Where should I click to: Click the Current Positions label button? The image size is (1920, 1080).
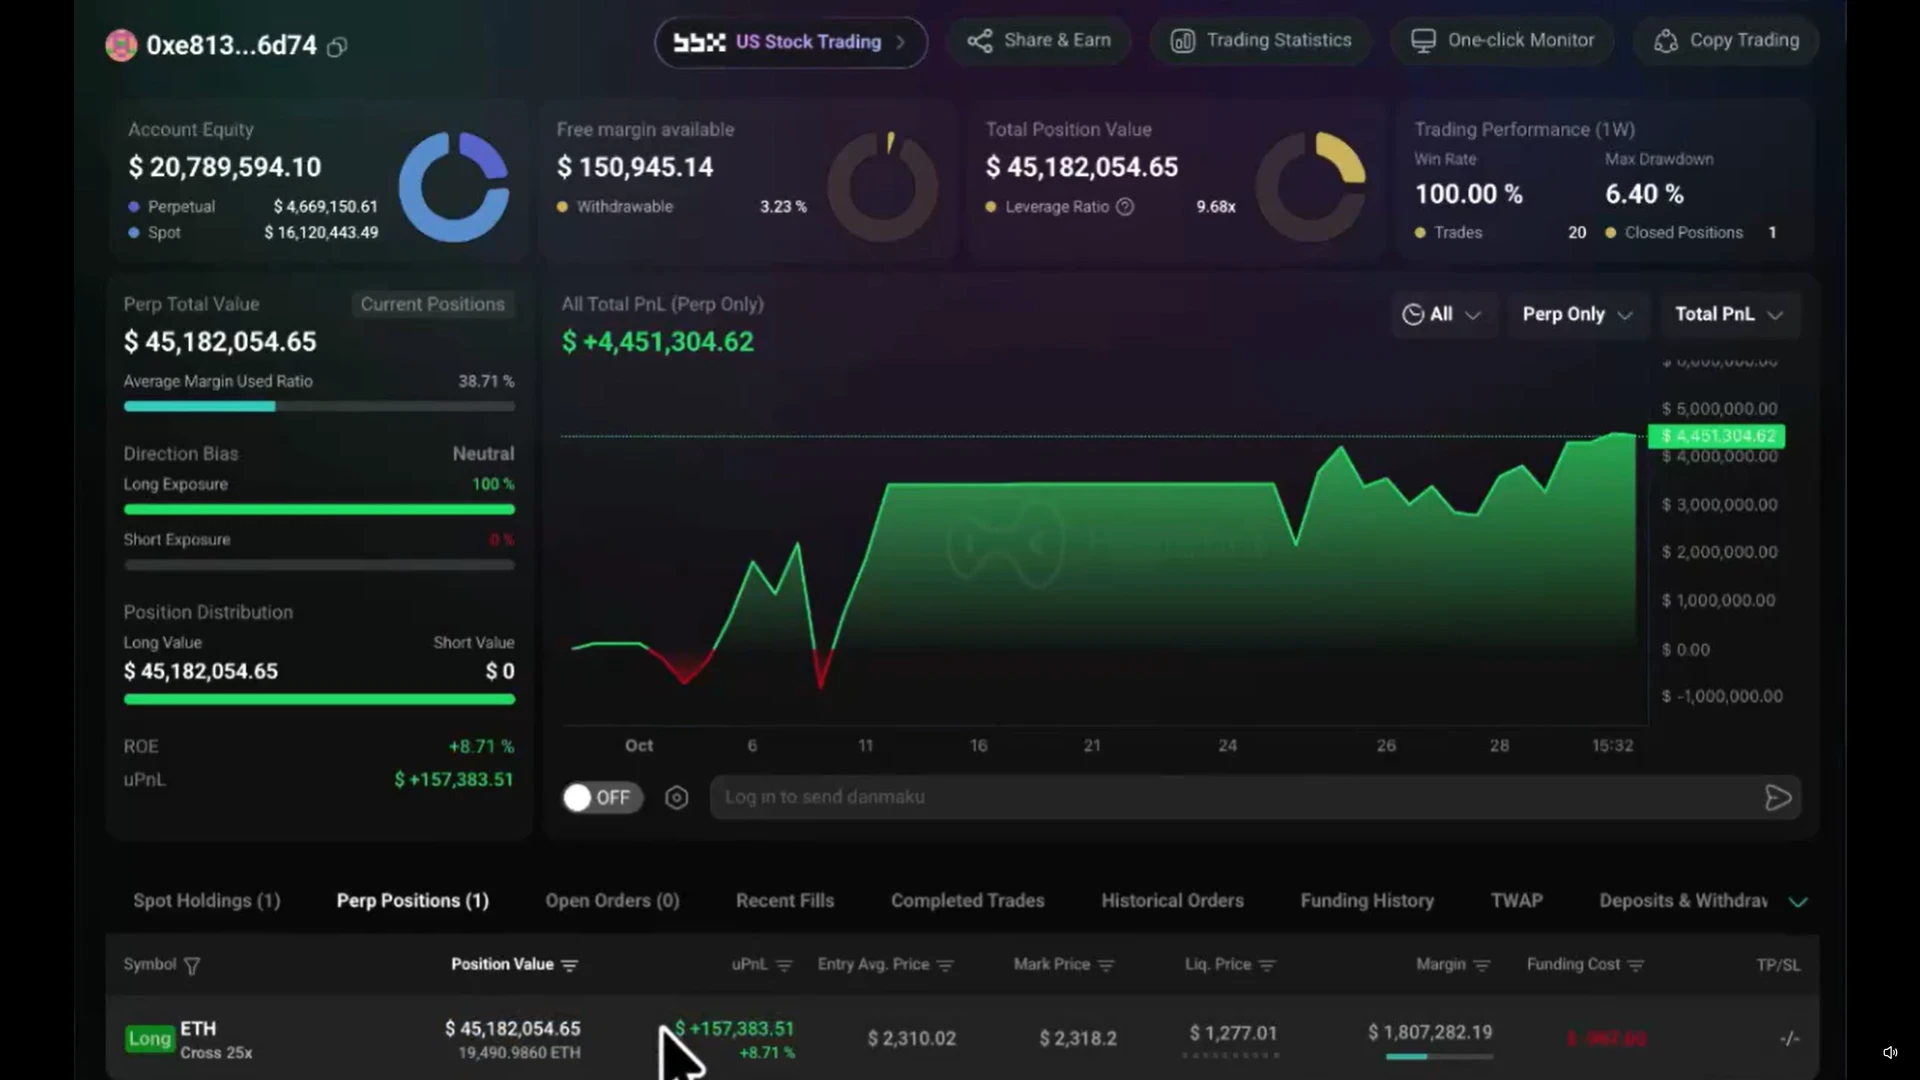[x=433, y=305]
